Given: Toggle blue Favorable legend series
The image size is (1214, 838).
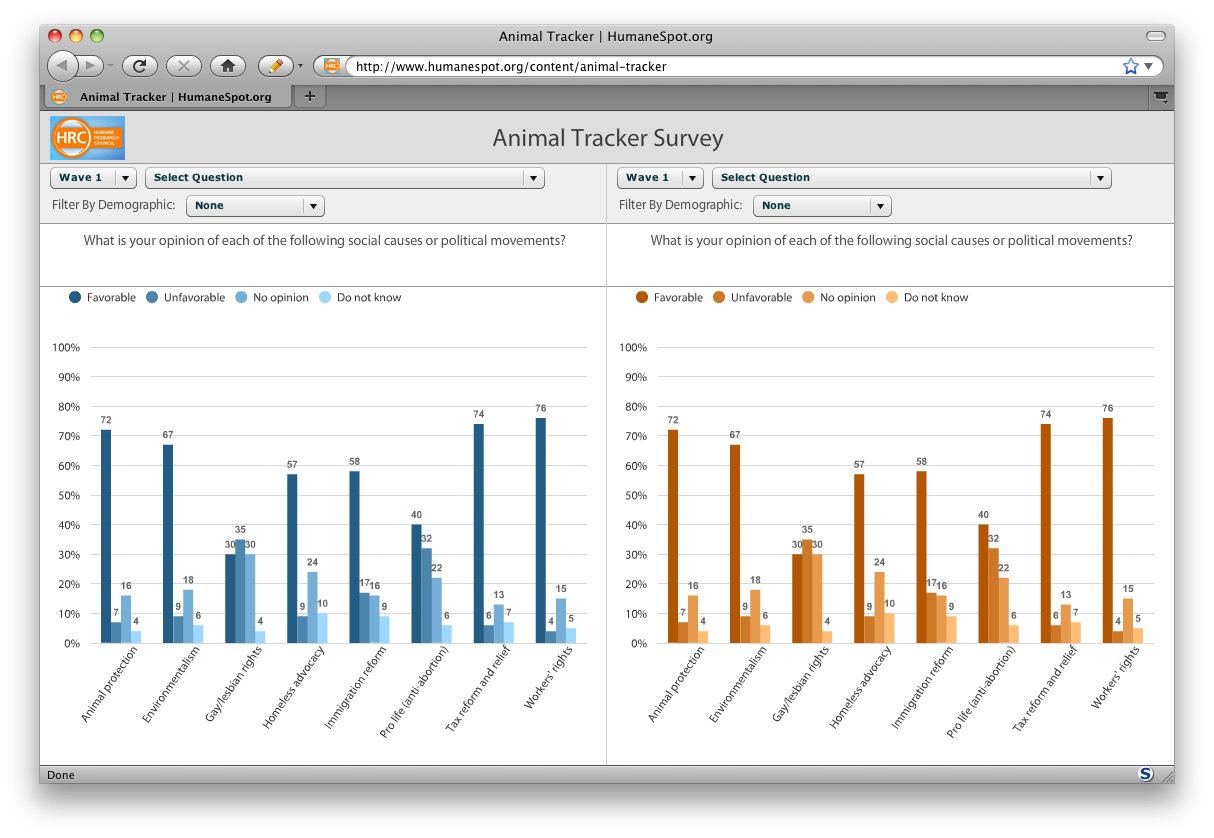Looking at the screenshot, I should pyautogui.click(x=102, y=297).
